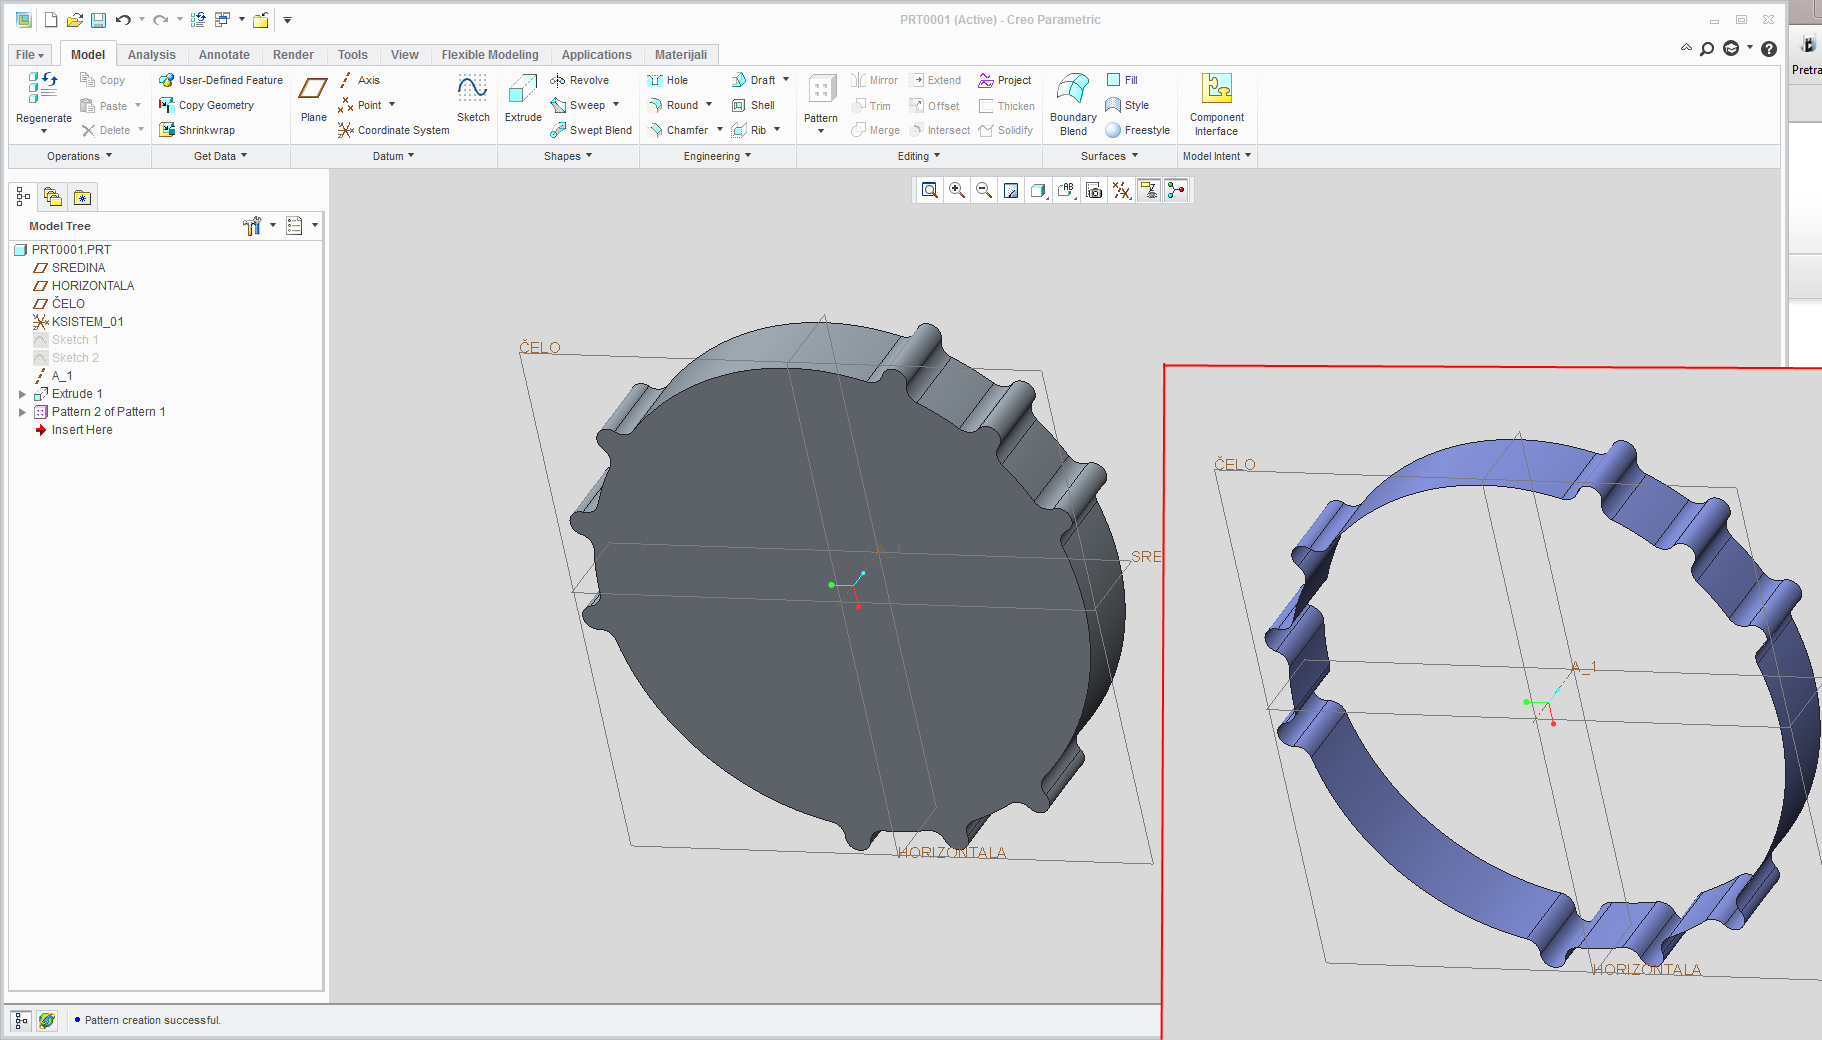Viewport: 1822px width, 1040px height.
Task: Open the Boundary Blend tool
Action: tap(1073, 103)
